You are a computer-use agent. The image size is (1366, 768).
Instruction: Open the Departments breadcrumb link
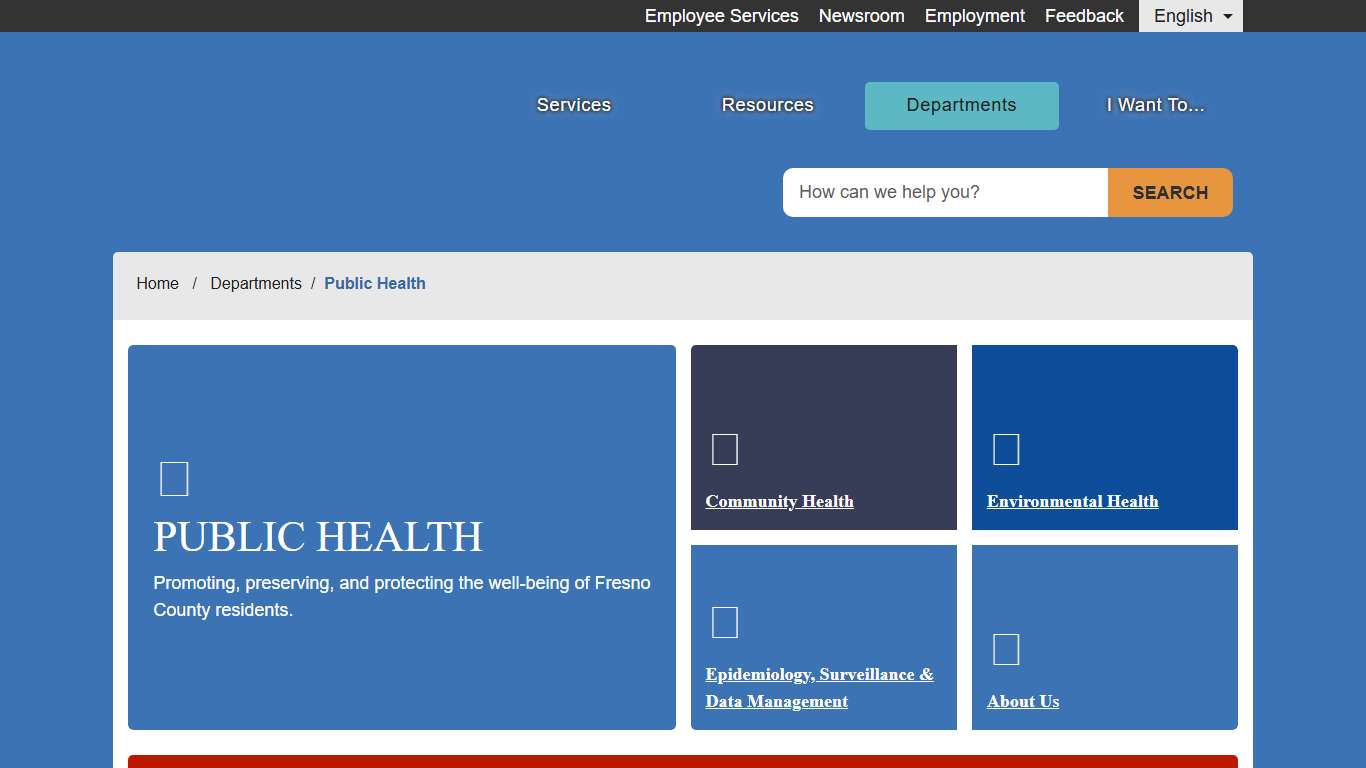(256, 283)
